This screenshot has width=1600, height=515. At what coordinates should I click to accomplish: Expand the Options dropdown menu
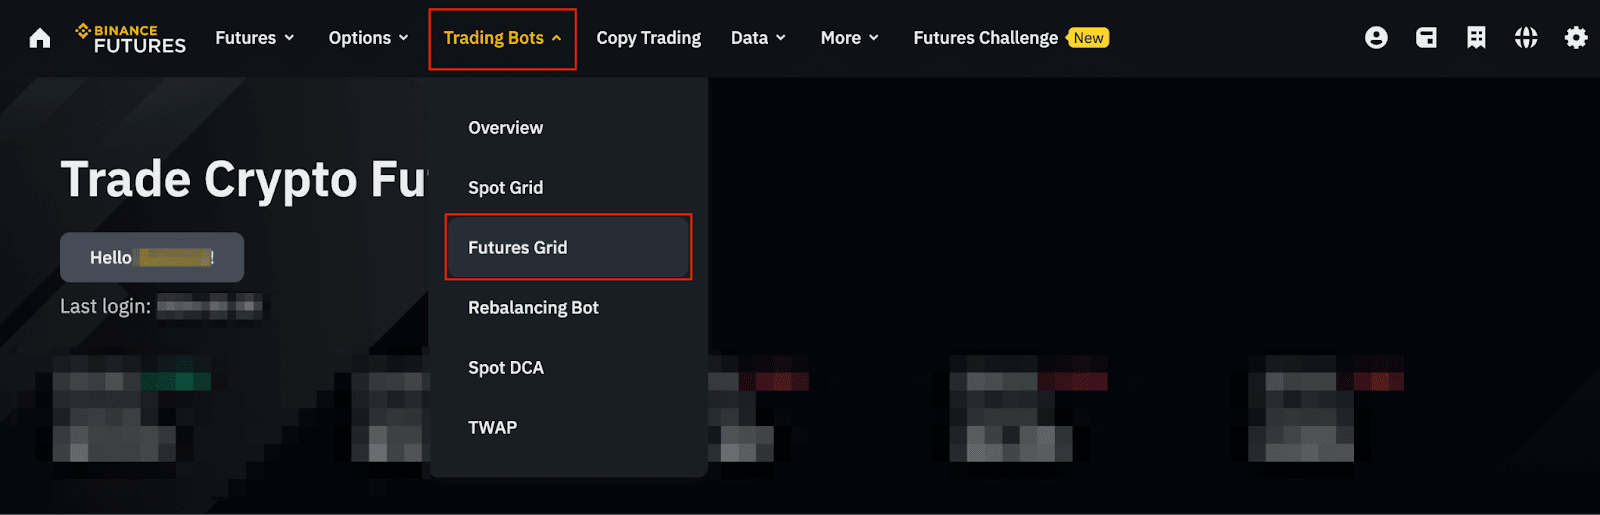[369, 38]
